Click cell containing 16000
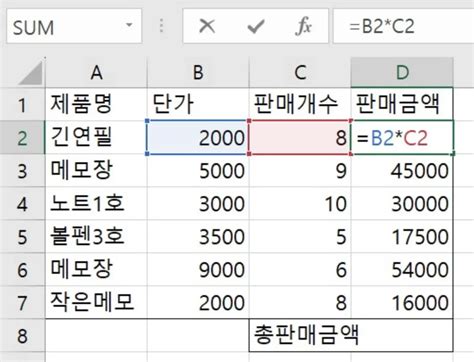The width and height of the screenshot is (474, 362). (402, 302)
